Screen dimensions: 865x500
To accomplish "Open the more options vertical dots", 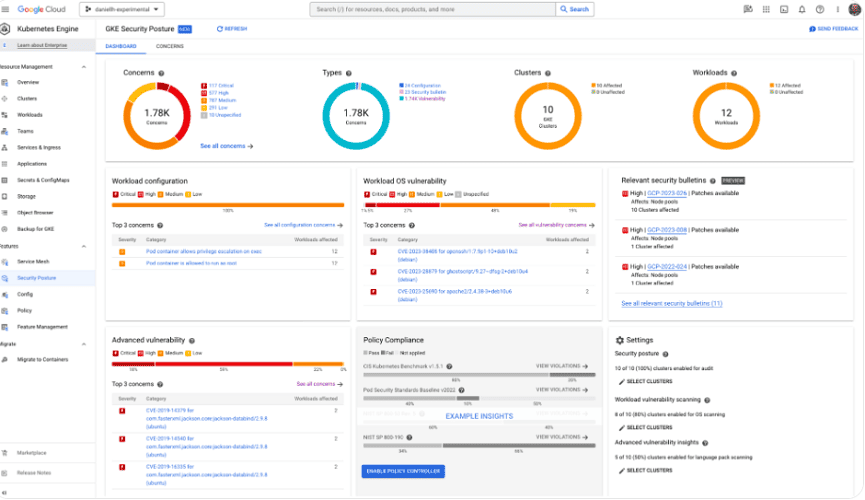I will pos(837,9).
